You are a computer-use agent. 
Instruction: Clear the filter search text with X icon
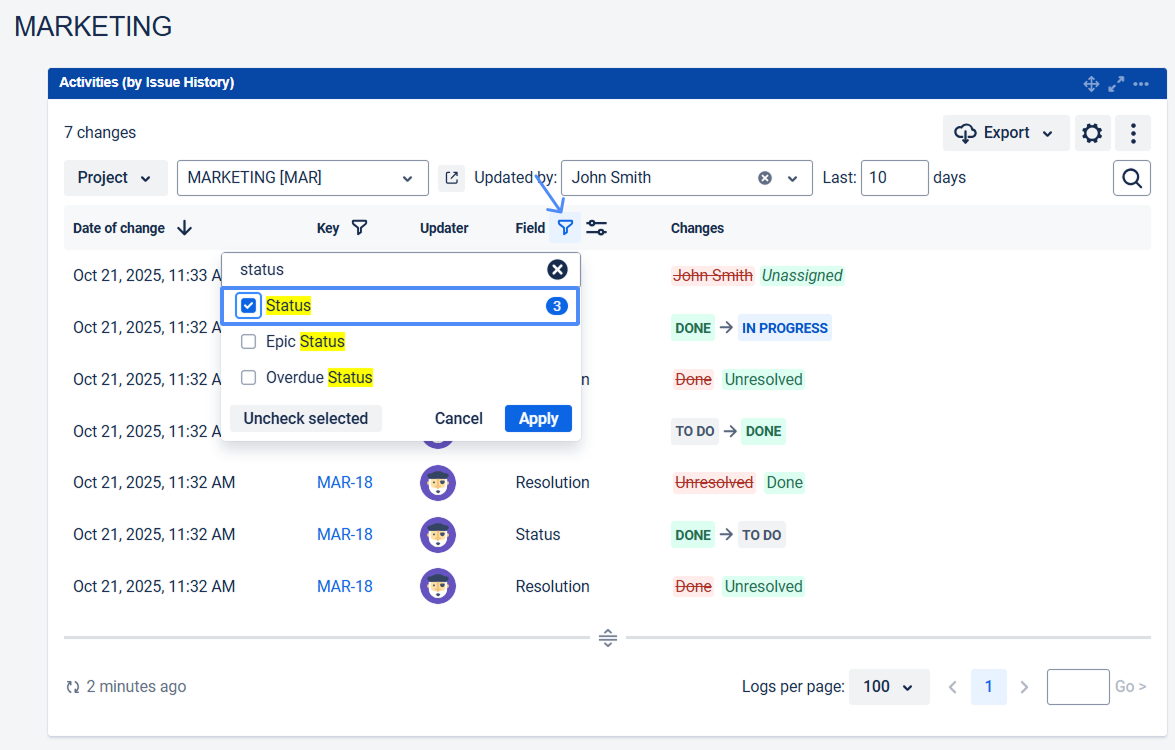558,269
